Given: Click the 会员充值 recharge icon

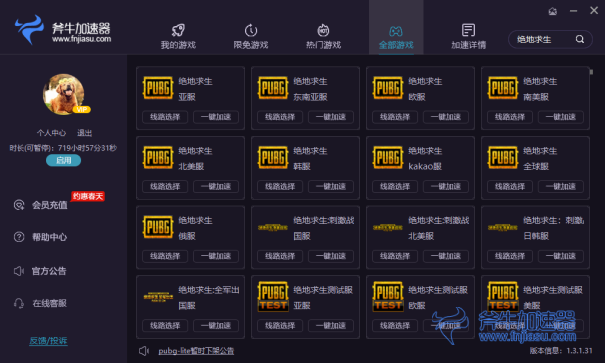Looking at the screenshot, I should (19, 205).
